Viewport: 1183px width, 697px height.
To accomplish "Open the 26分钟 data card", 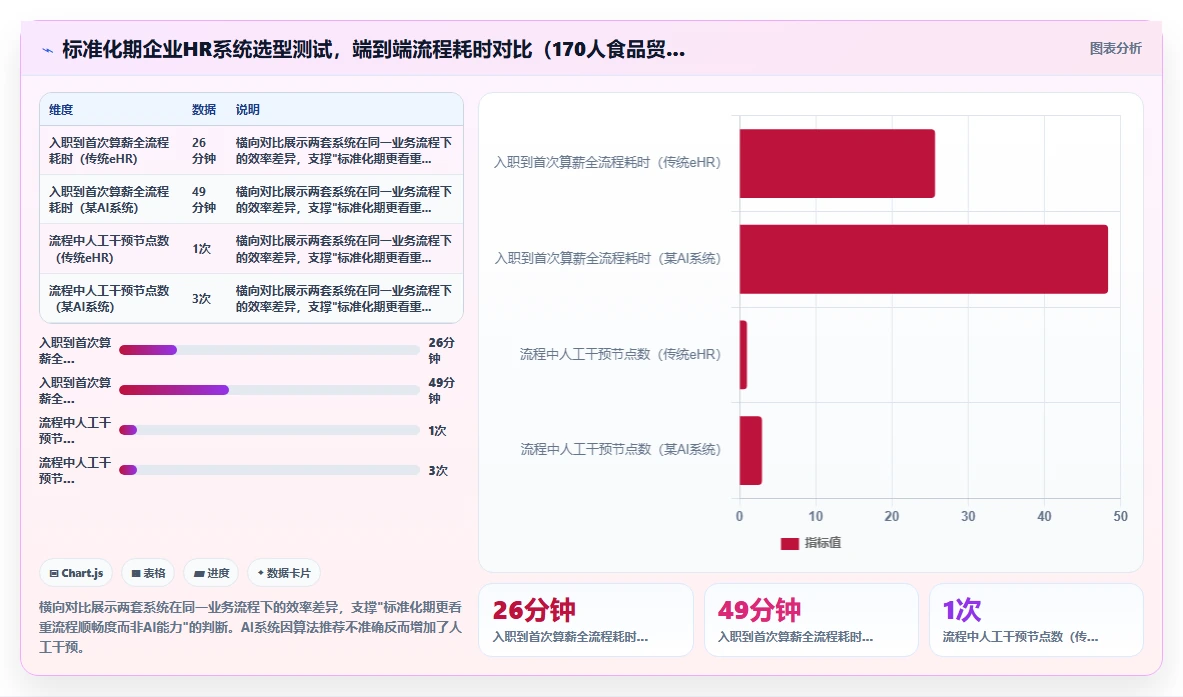I will [585, 620].
